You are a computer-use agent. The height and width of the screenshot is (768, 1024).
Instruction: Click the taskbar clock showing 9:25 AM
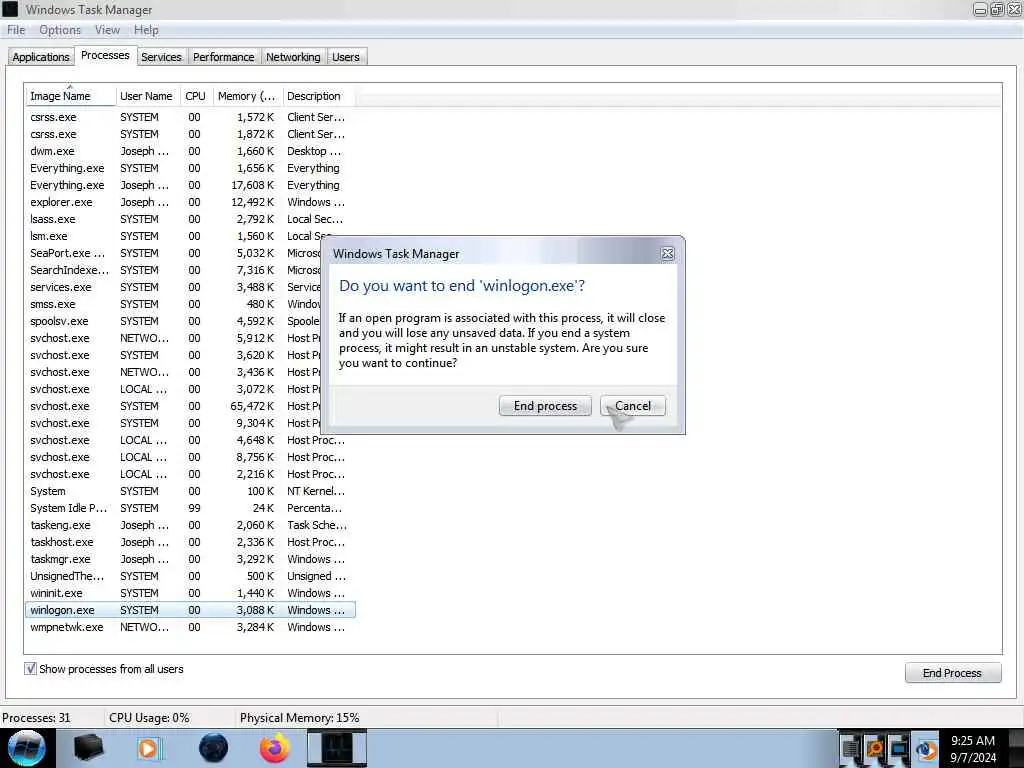[973, 749]
